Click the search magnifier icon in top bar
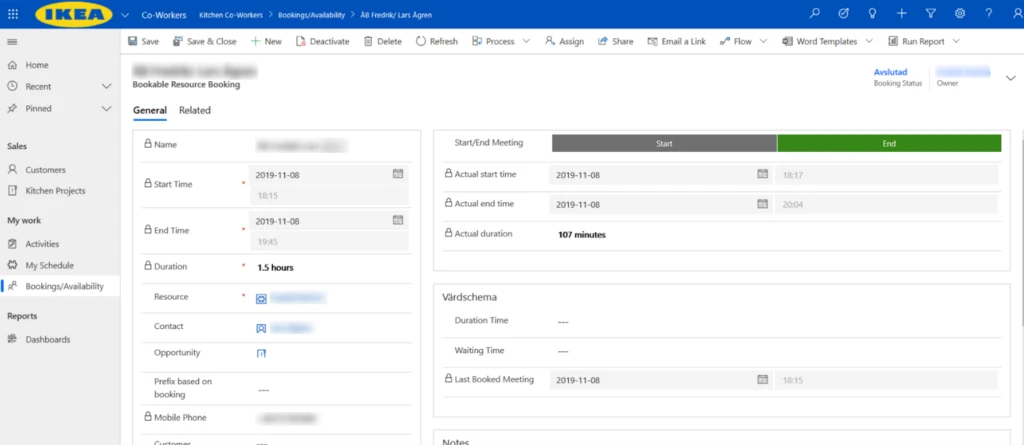 click(815, 14)
